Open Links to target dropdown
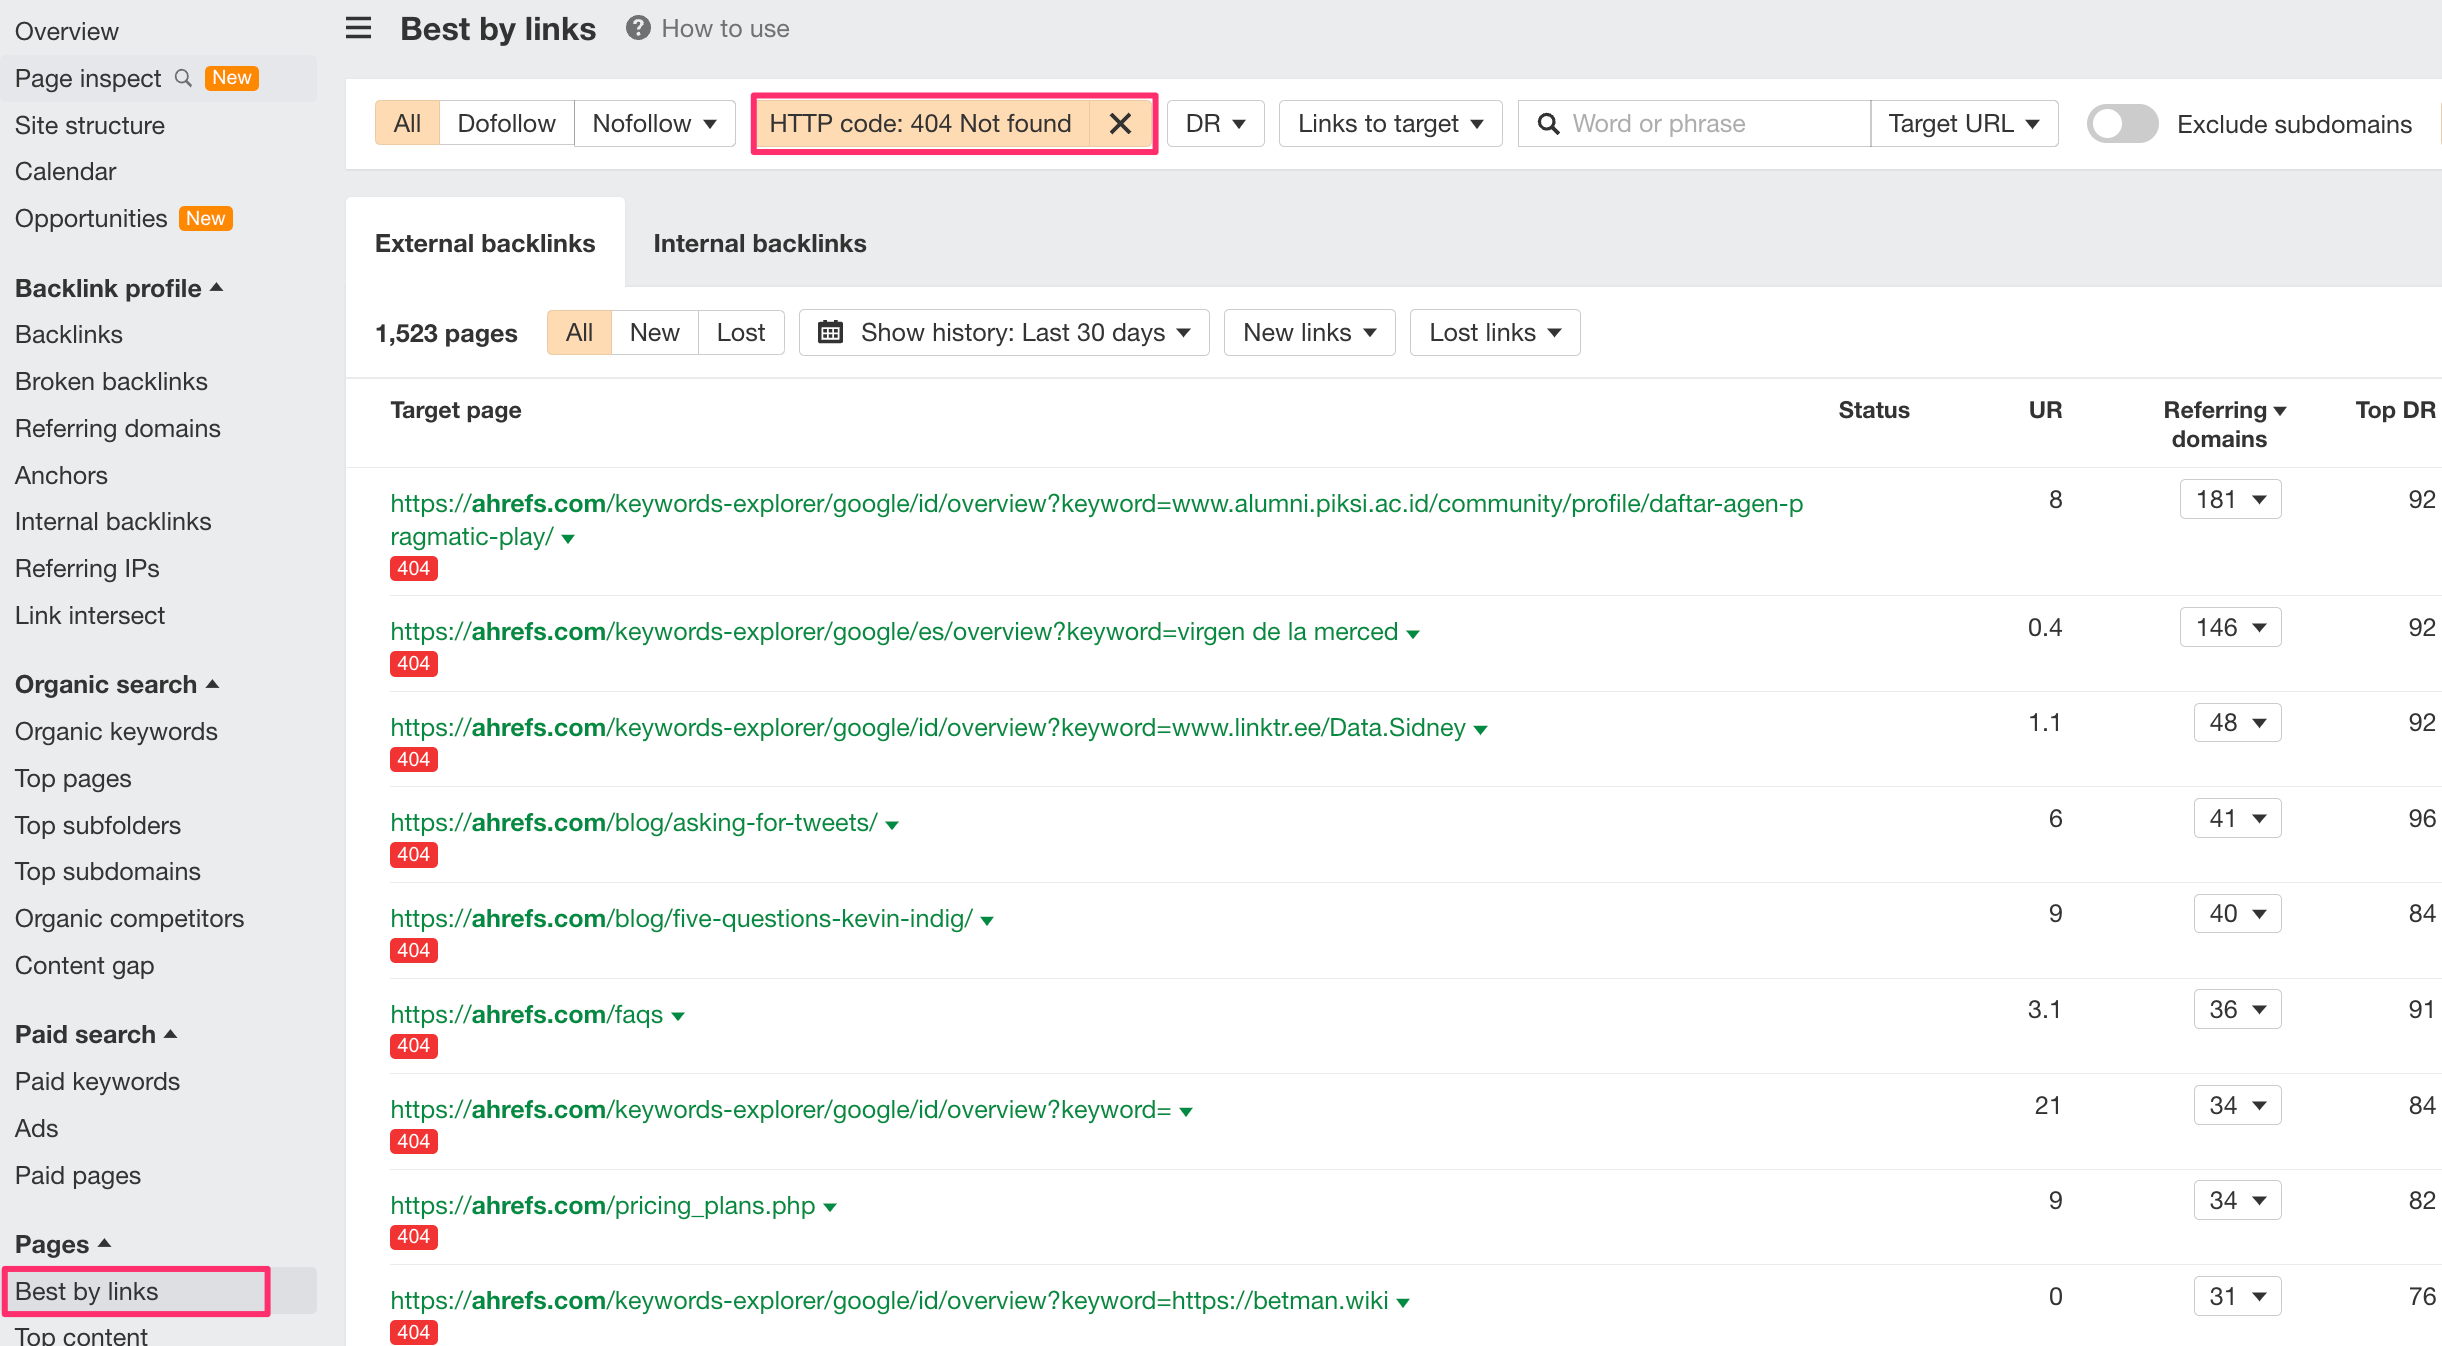This screenshot has height=1346, width=2442. point(1389,124)
